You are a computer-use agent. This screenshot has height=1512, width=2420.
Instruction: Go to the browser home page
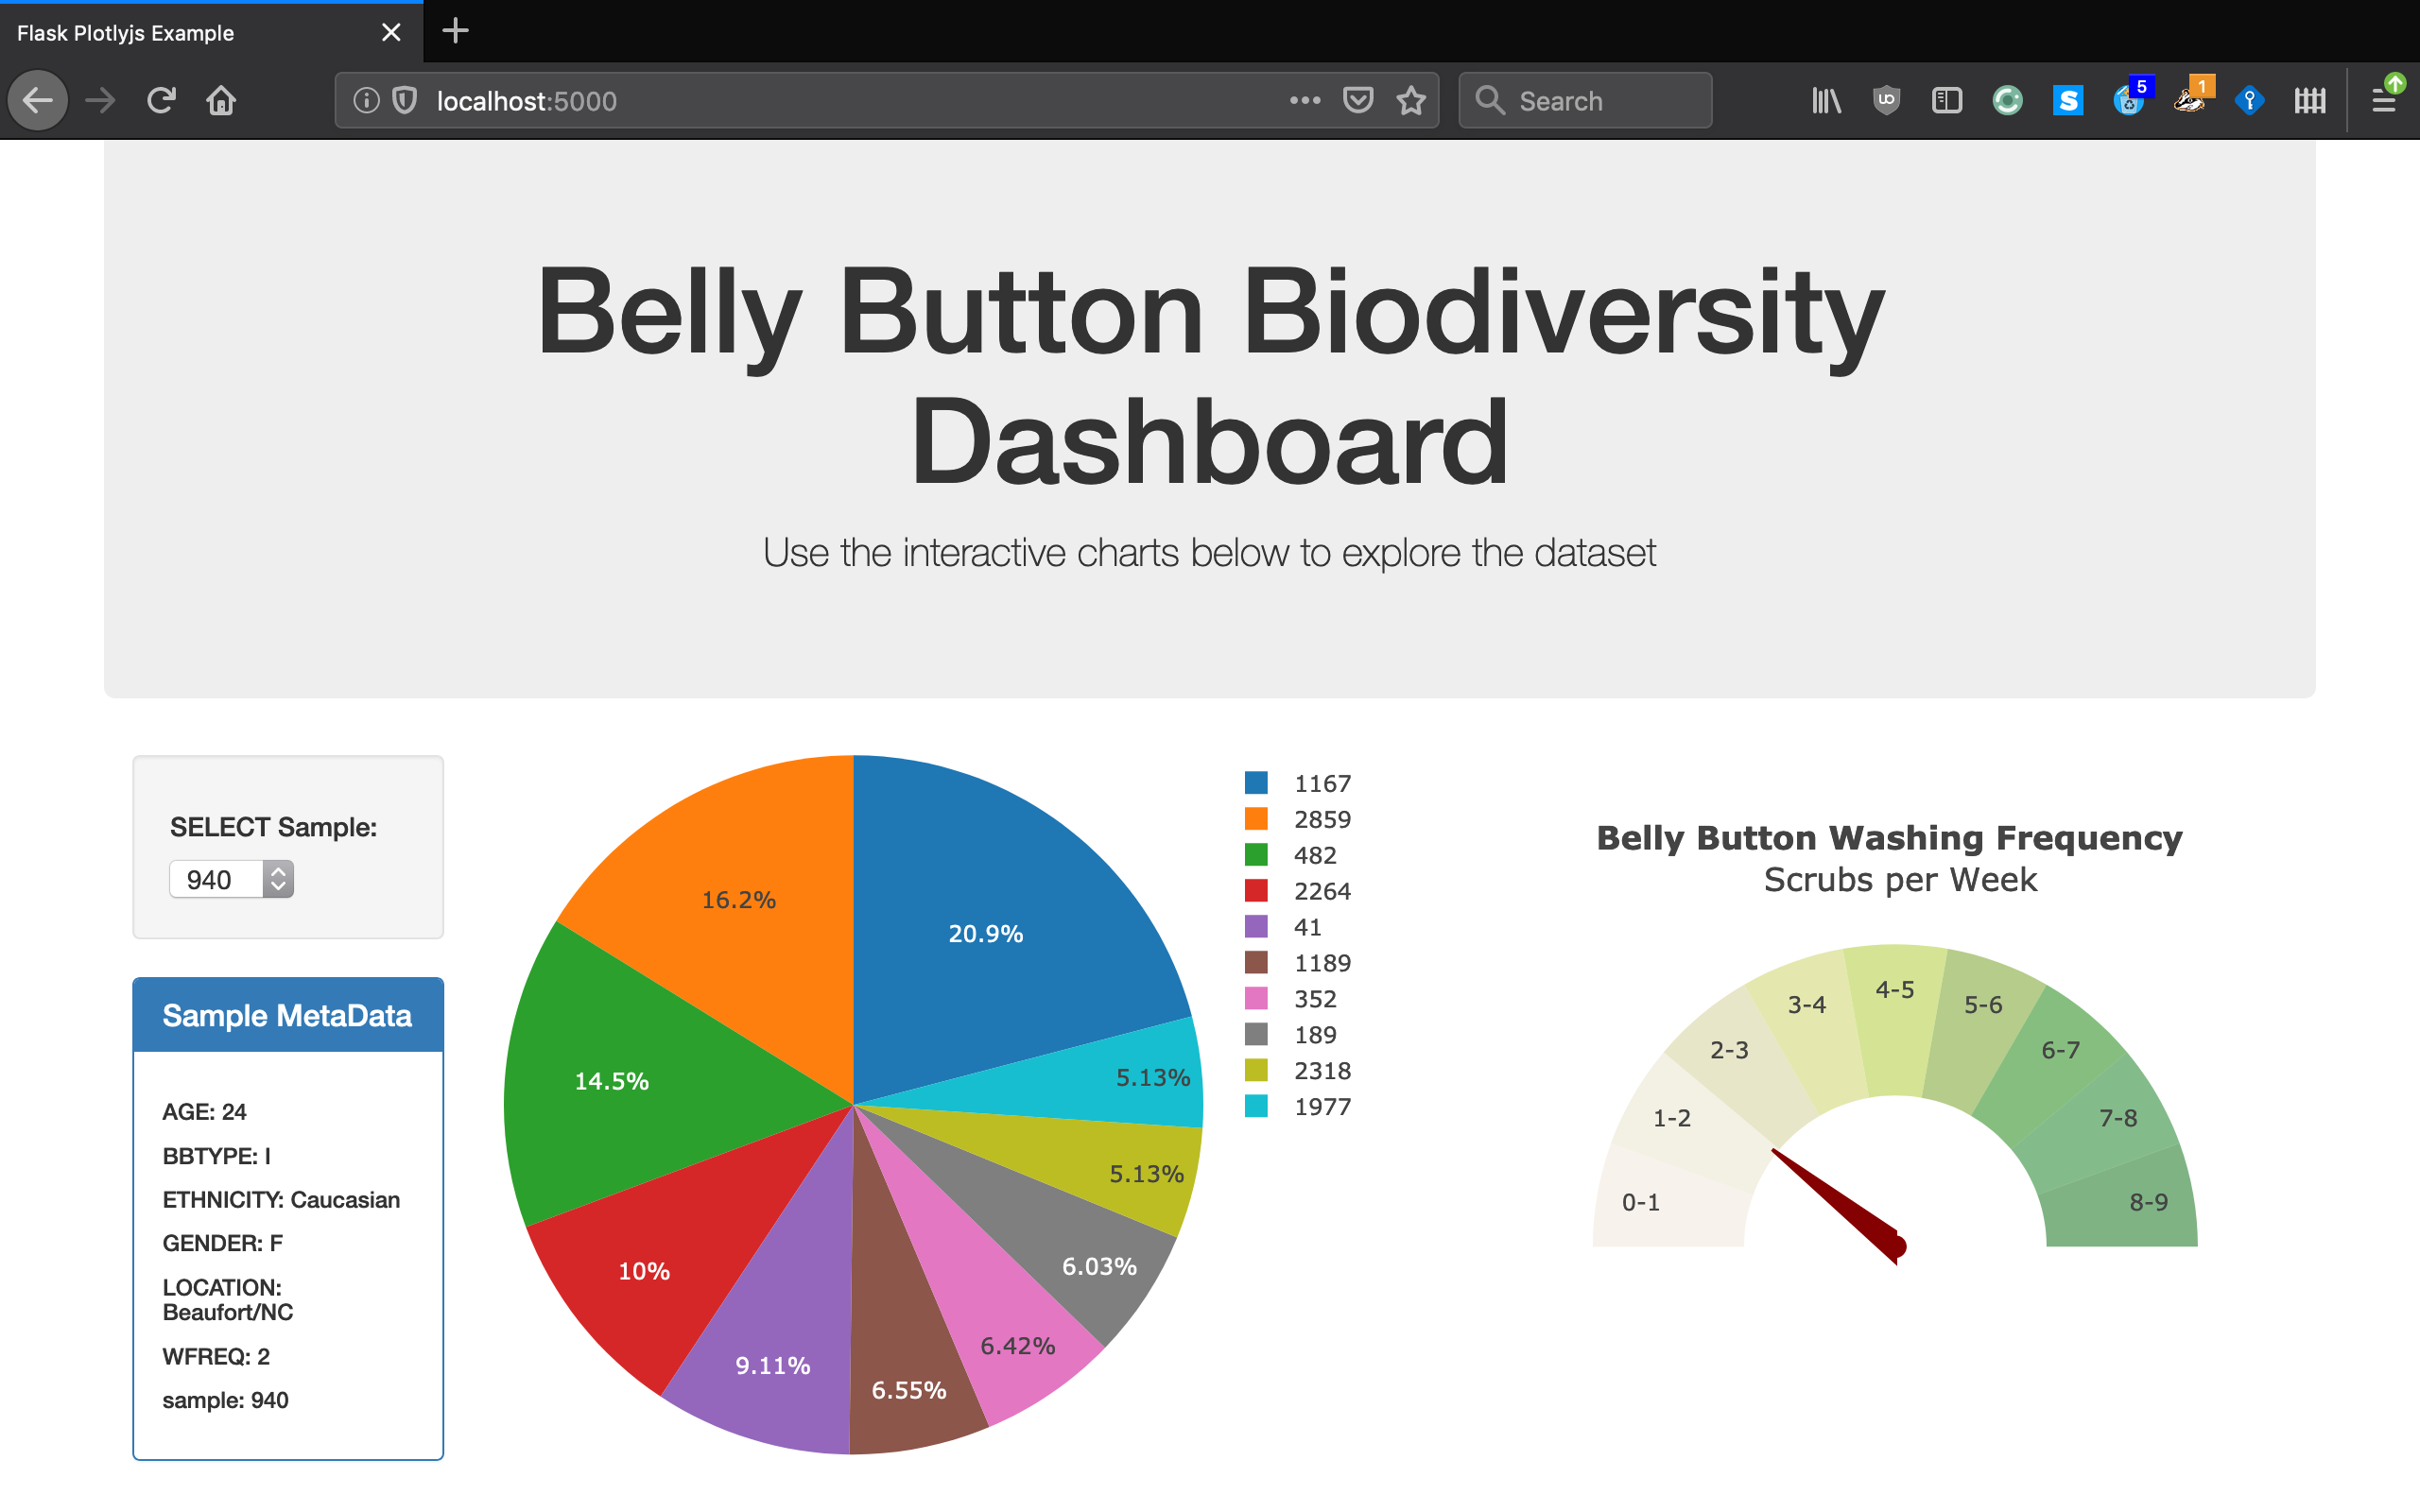[x=221, y=100]
